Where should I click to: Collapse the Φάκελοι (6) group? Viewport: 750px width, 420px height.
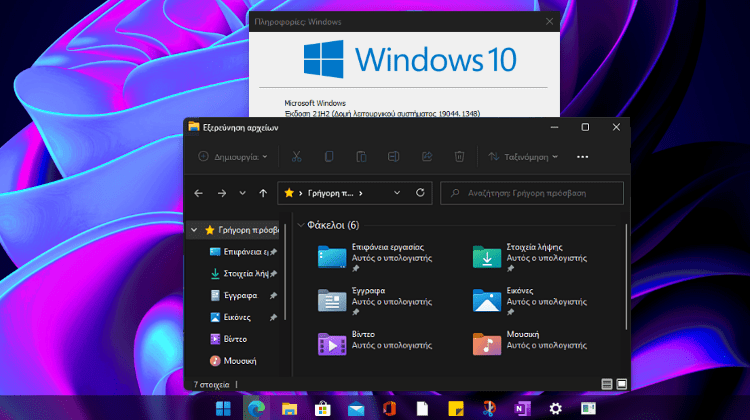point(301,225)
